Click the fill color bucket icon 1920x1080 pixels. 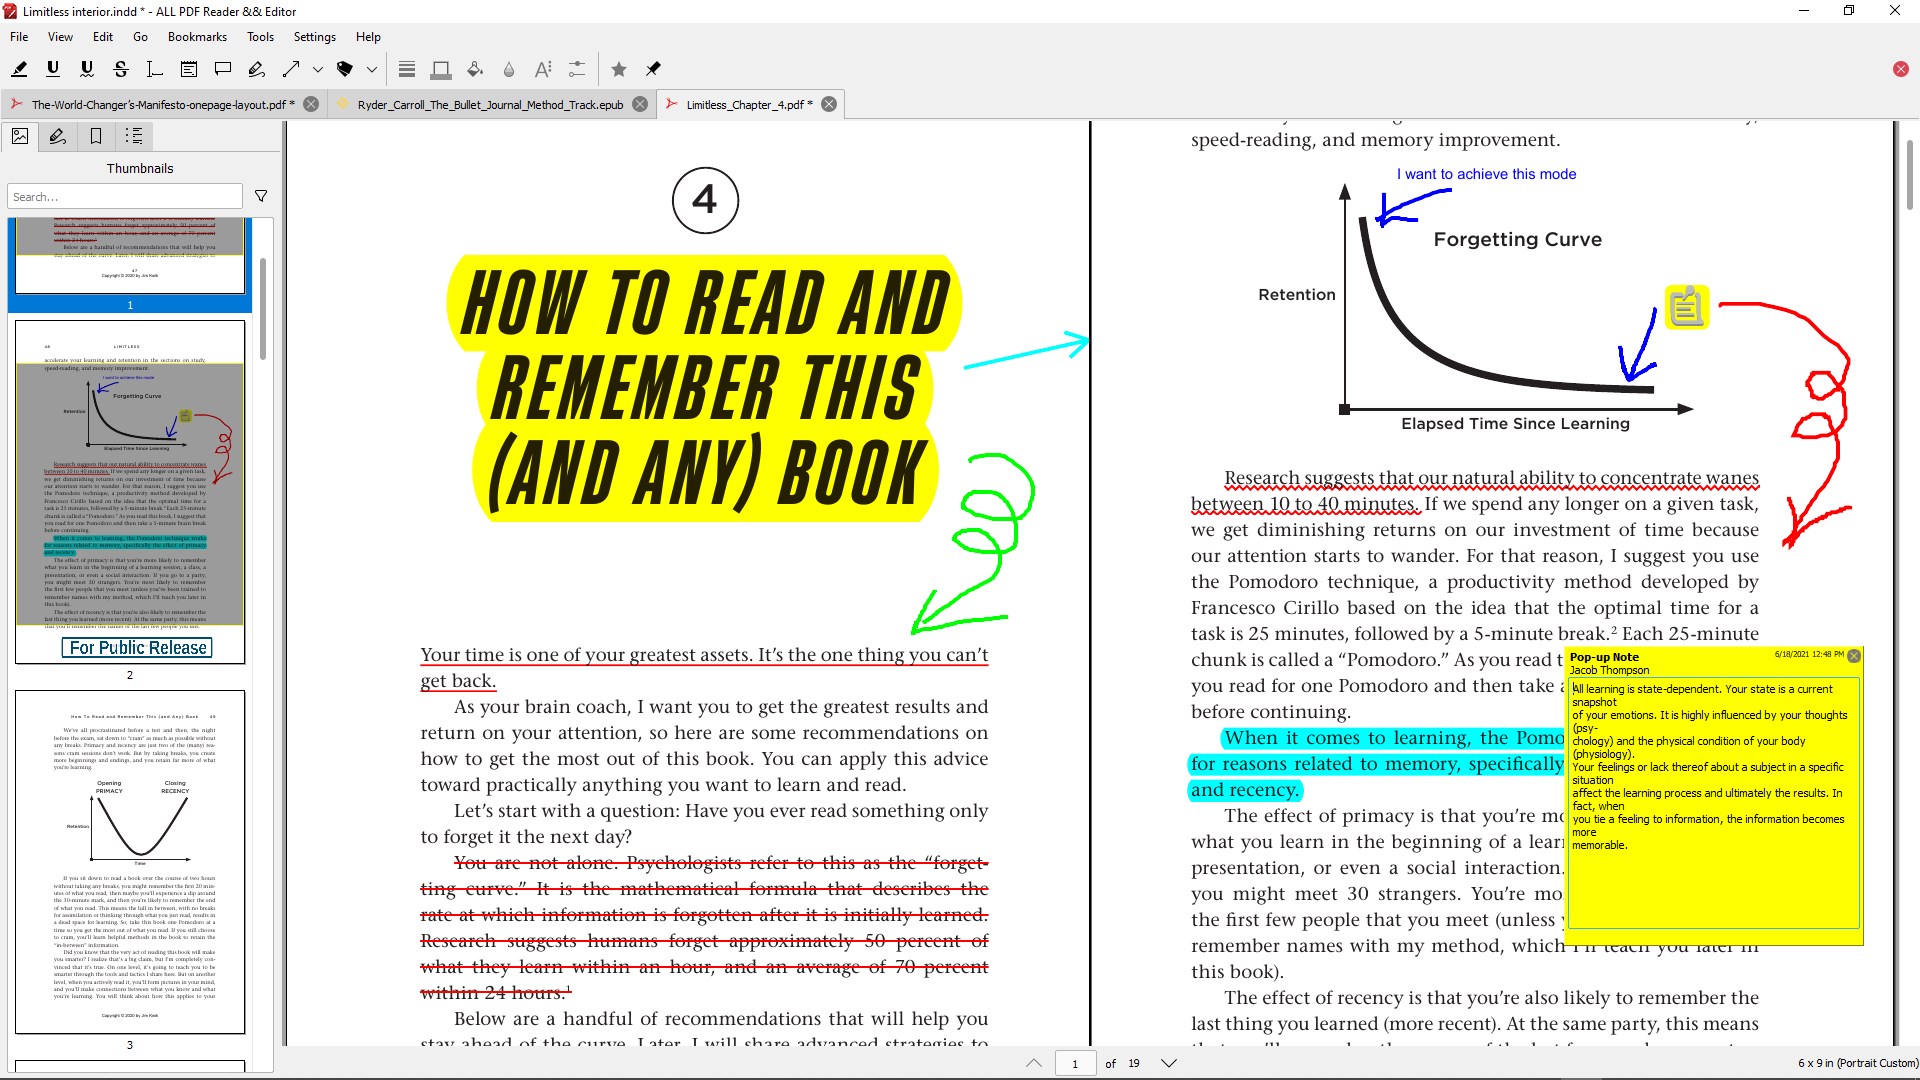tap(475, 69)
